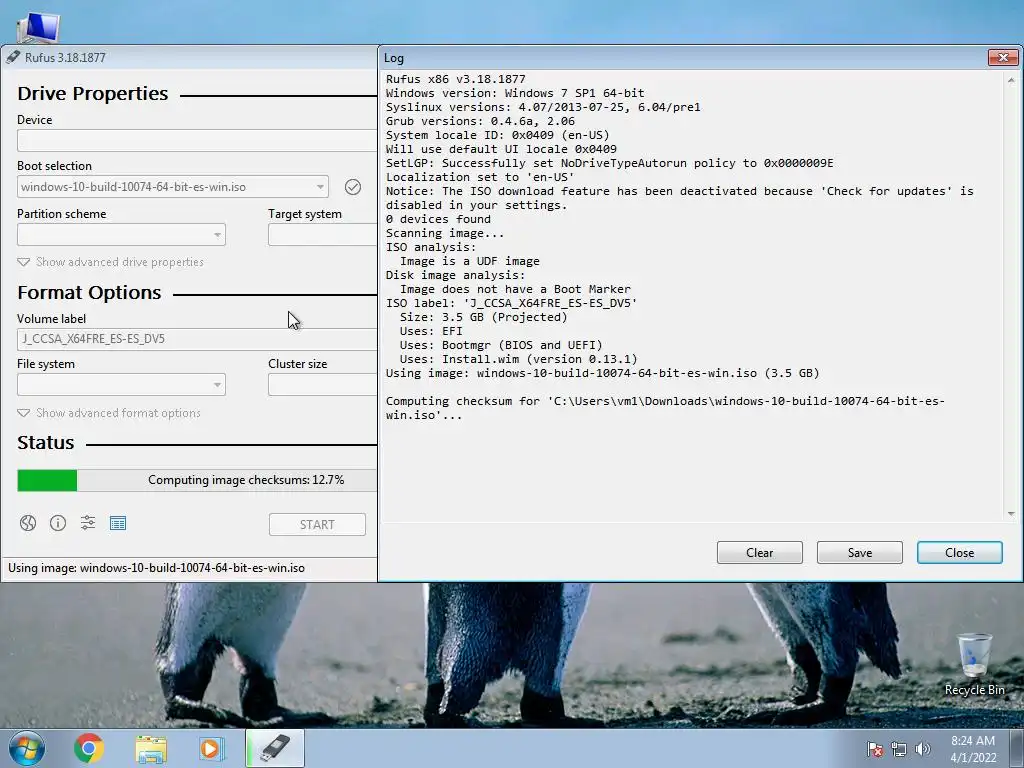Image resolution: width=1024 pixels, height=768 pixels.
Task: Open the volume speaker tray icon
Action: 923,749
